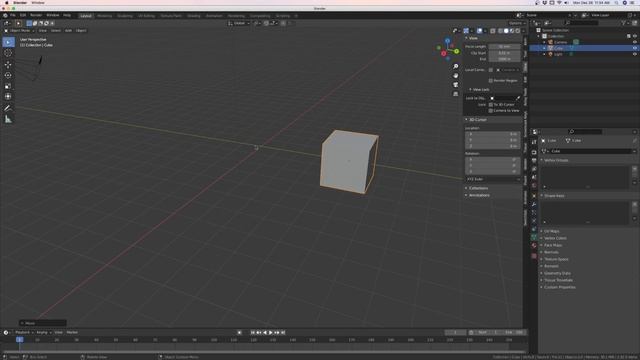
Task: Switch to the Sculpting workspace tab
Action: (125, 16)
